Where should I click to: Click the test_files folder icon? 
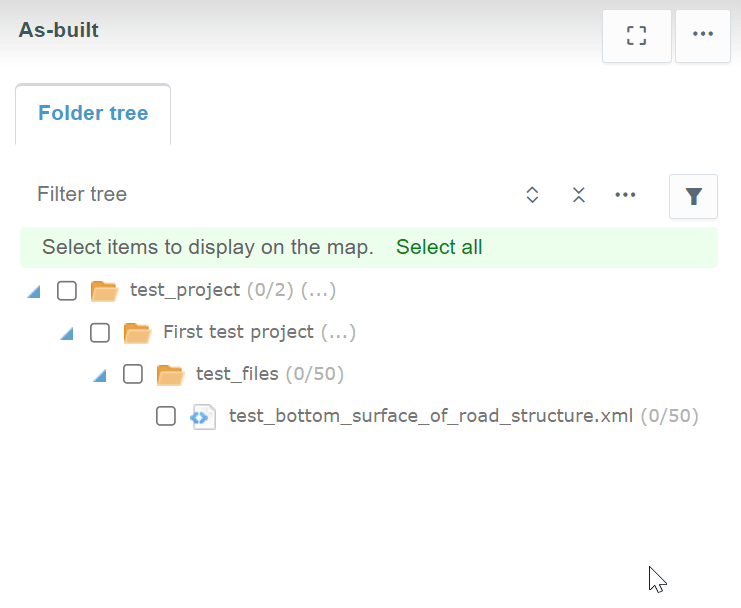[x=170, y=375]
